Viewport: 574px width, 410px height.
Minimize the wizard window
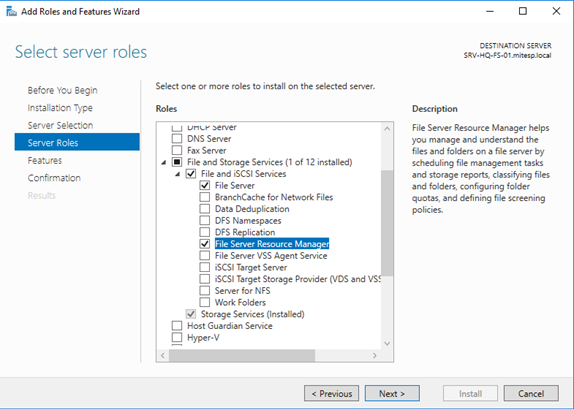point(490,11)
